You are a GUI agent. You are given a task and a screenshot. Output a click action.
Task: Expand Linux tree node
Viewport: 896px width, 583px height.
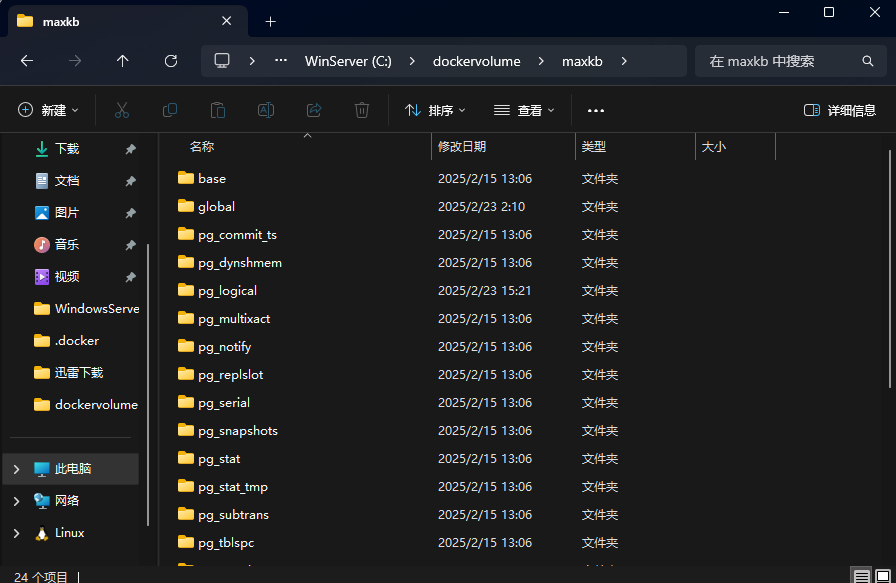17,533
